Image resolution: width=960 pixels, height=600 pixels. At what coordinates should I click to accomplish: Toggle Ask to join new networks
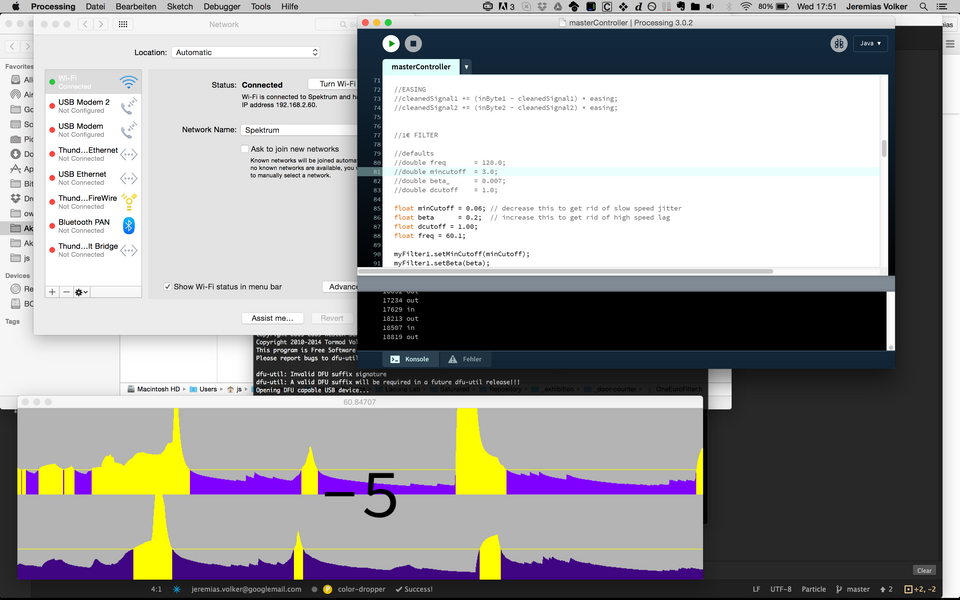point(245,149)
